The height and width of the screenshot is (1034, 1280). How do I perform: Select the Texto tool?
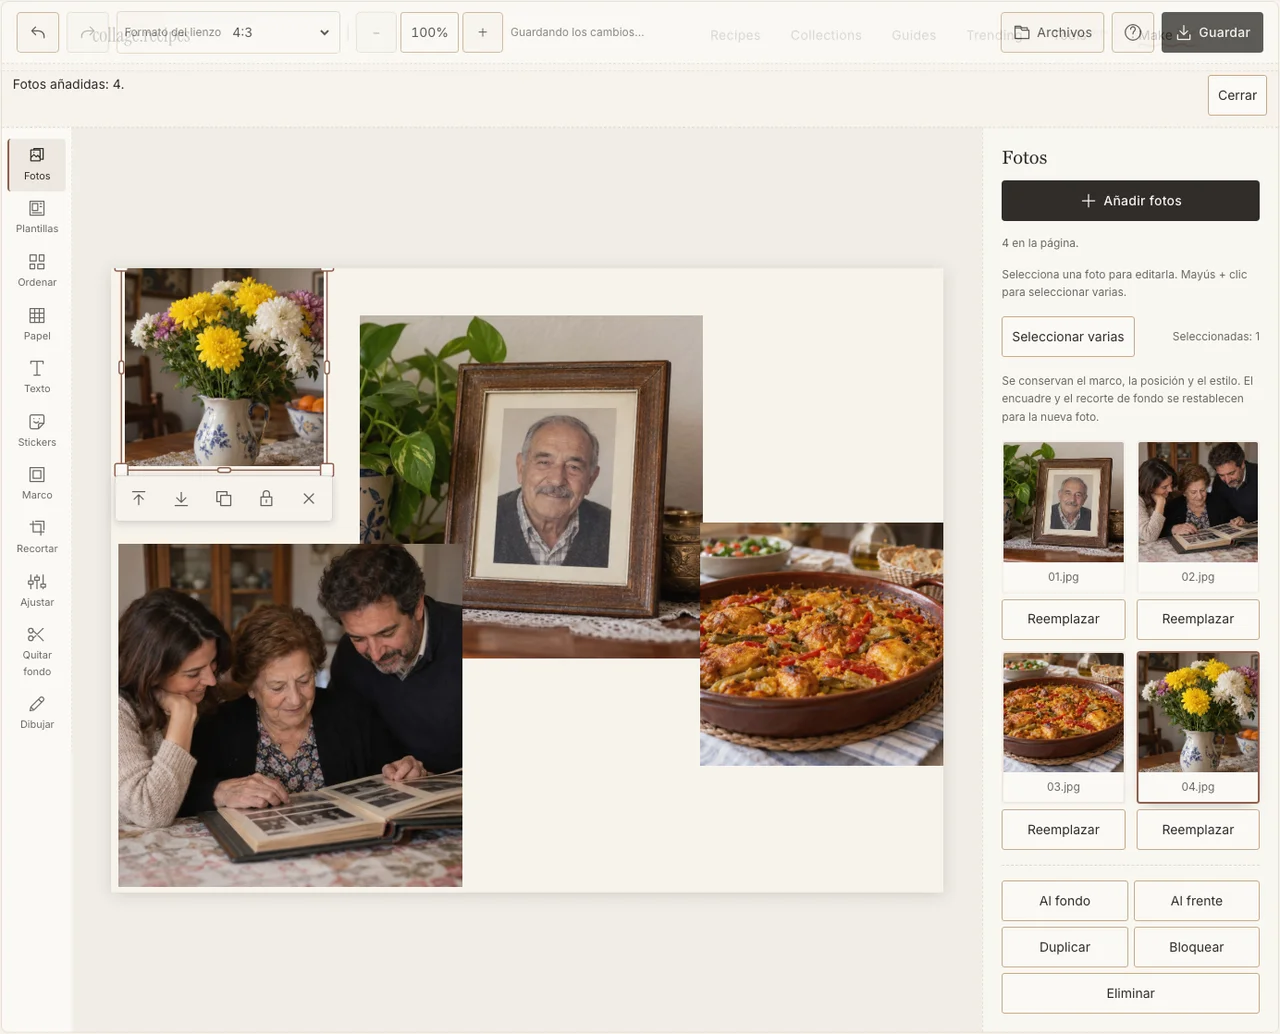pos(37,377)
